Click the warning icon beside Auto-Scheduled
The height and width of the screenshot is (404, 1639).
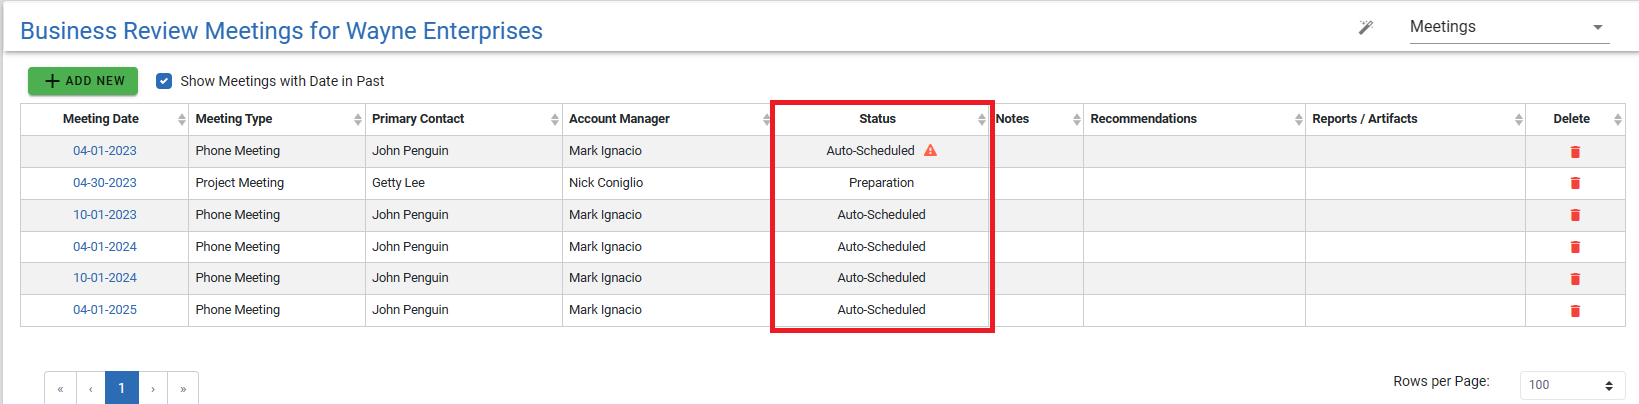tap(930, 151)
